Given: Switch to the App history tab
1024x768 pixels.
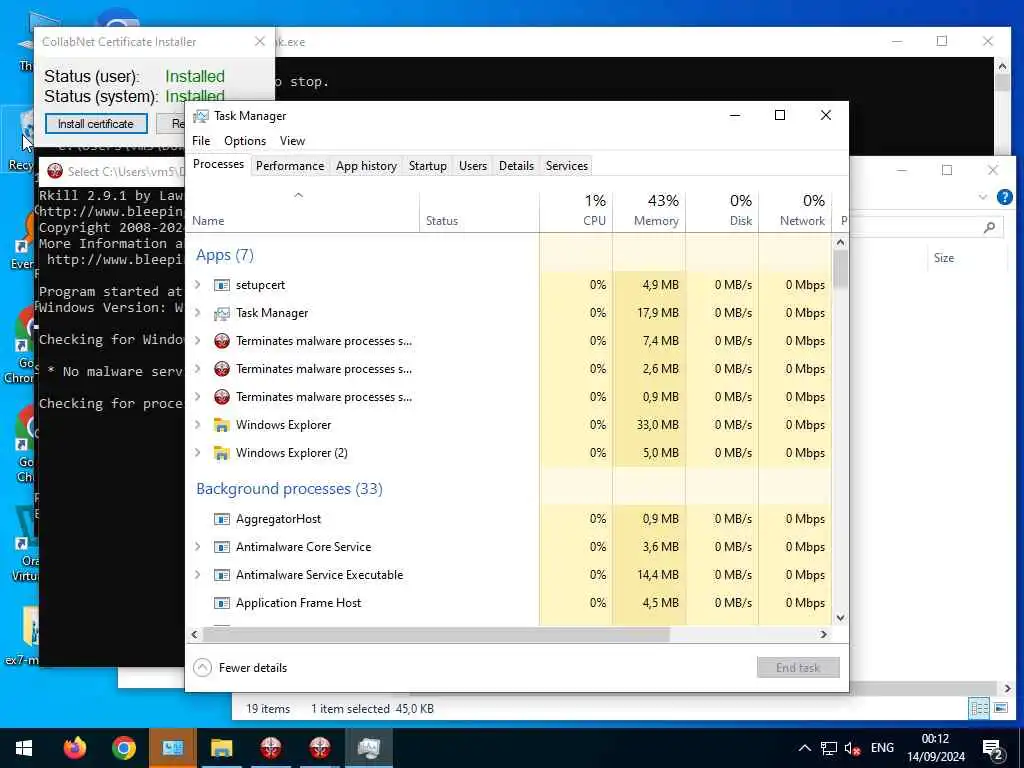Looking at the screenshot, I should (x=366, y=166).
